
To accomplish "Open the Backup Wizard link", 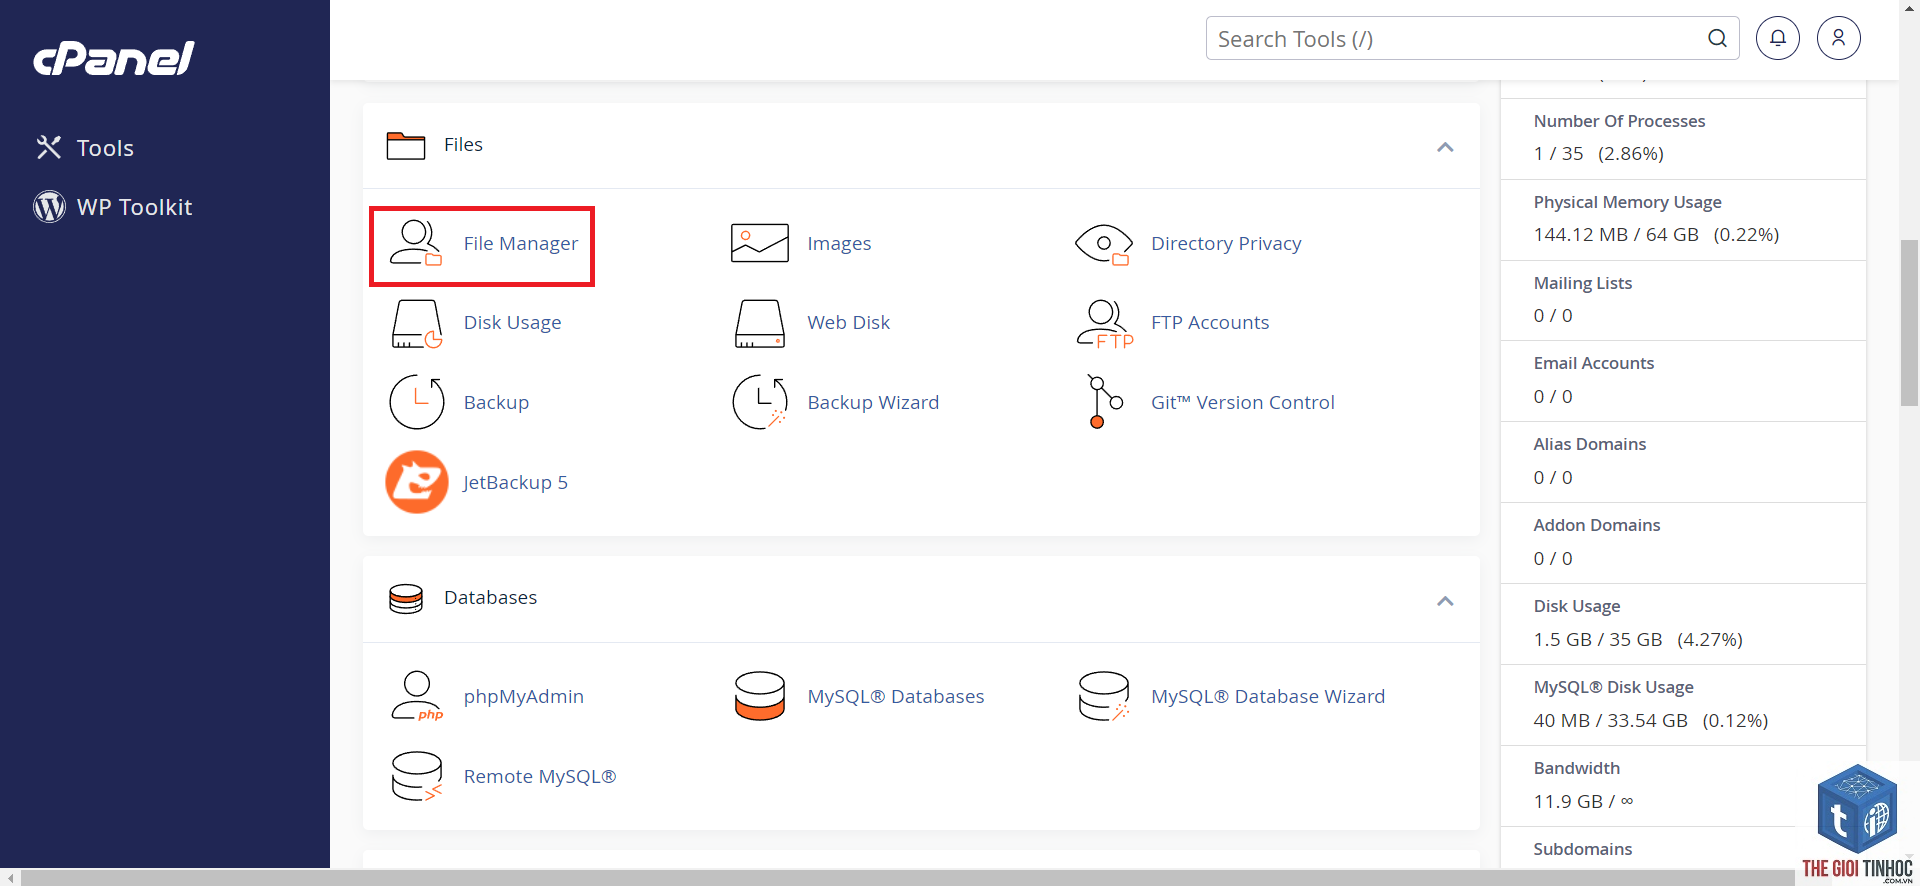I will coord(873,402).
